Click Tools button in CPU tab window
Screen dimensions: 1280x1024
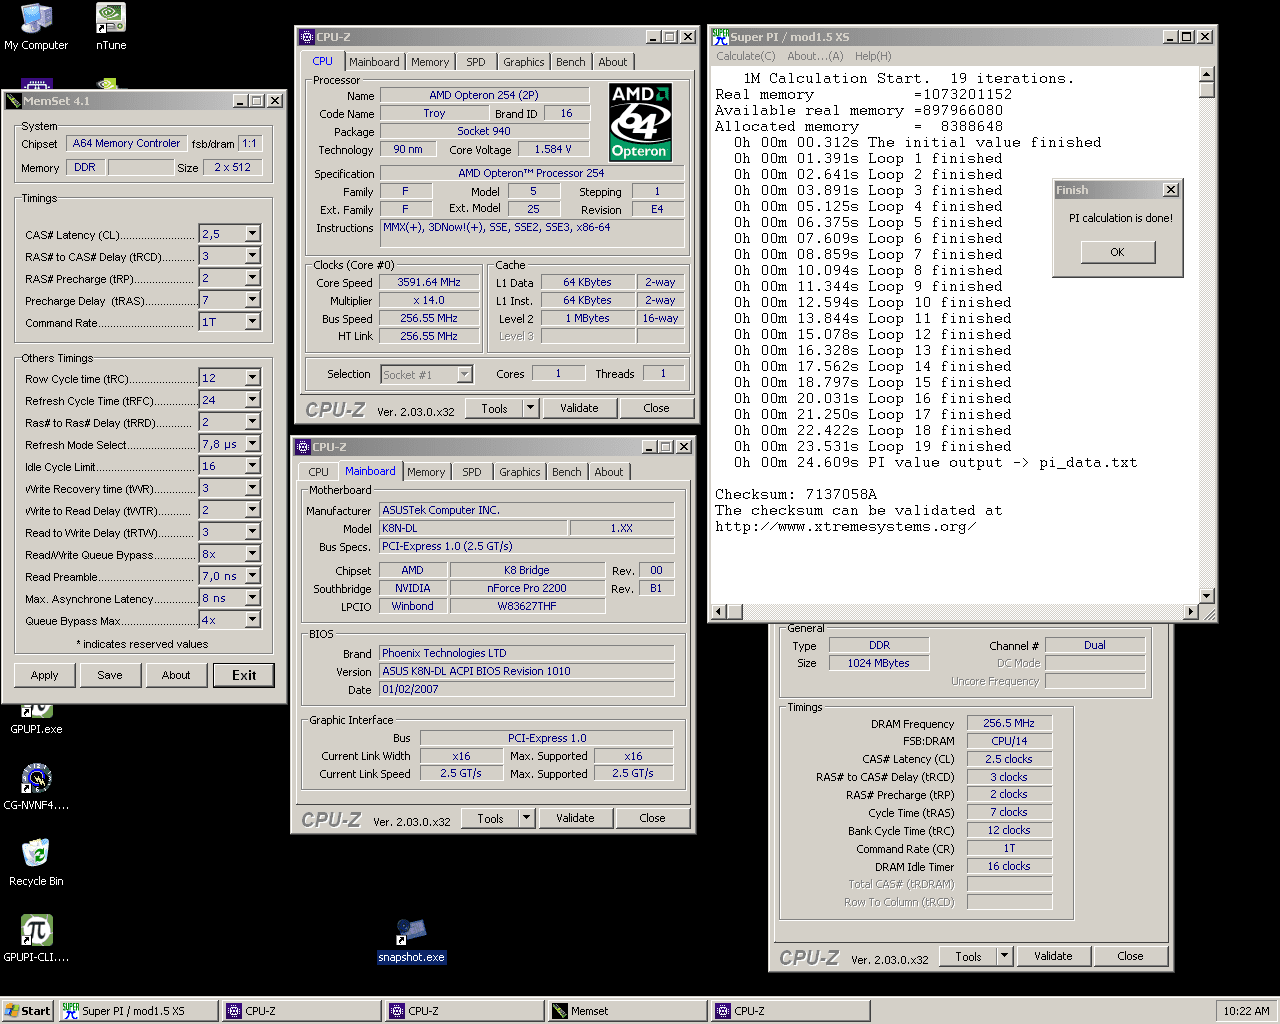(494, 408)
